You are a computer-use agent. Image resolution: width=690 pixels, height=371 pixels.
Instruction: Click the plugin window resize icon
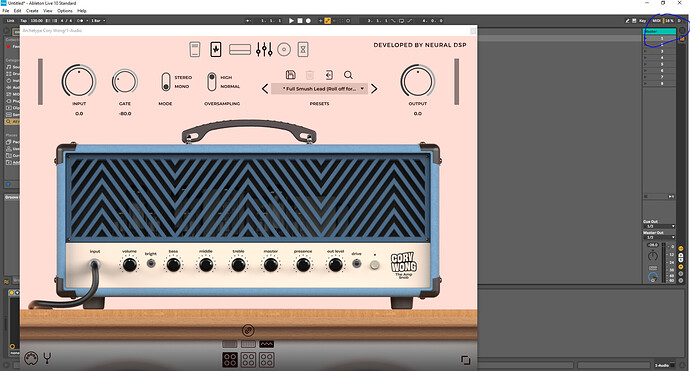click(x=465, y=360)
